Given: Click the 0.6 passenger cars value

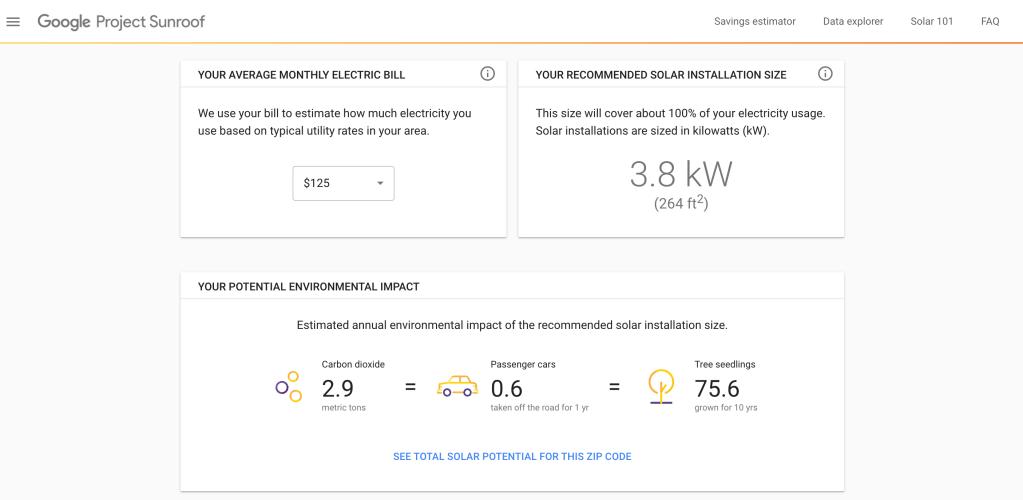Looking at the screenshot, I should click(x=506, y=388).
